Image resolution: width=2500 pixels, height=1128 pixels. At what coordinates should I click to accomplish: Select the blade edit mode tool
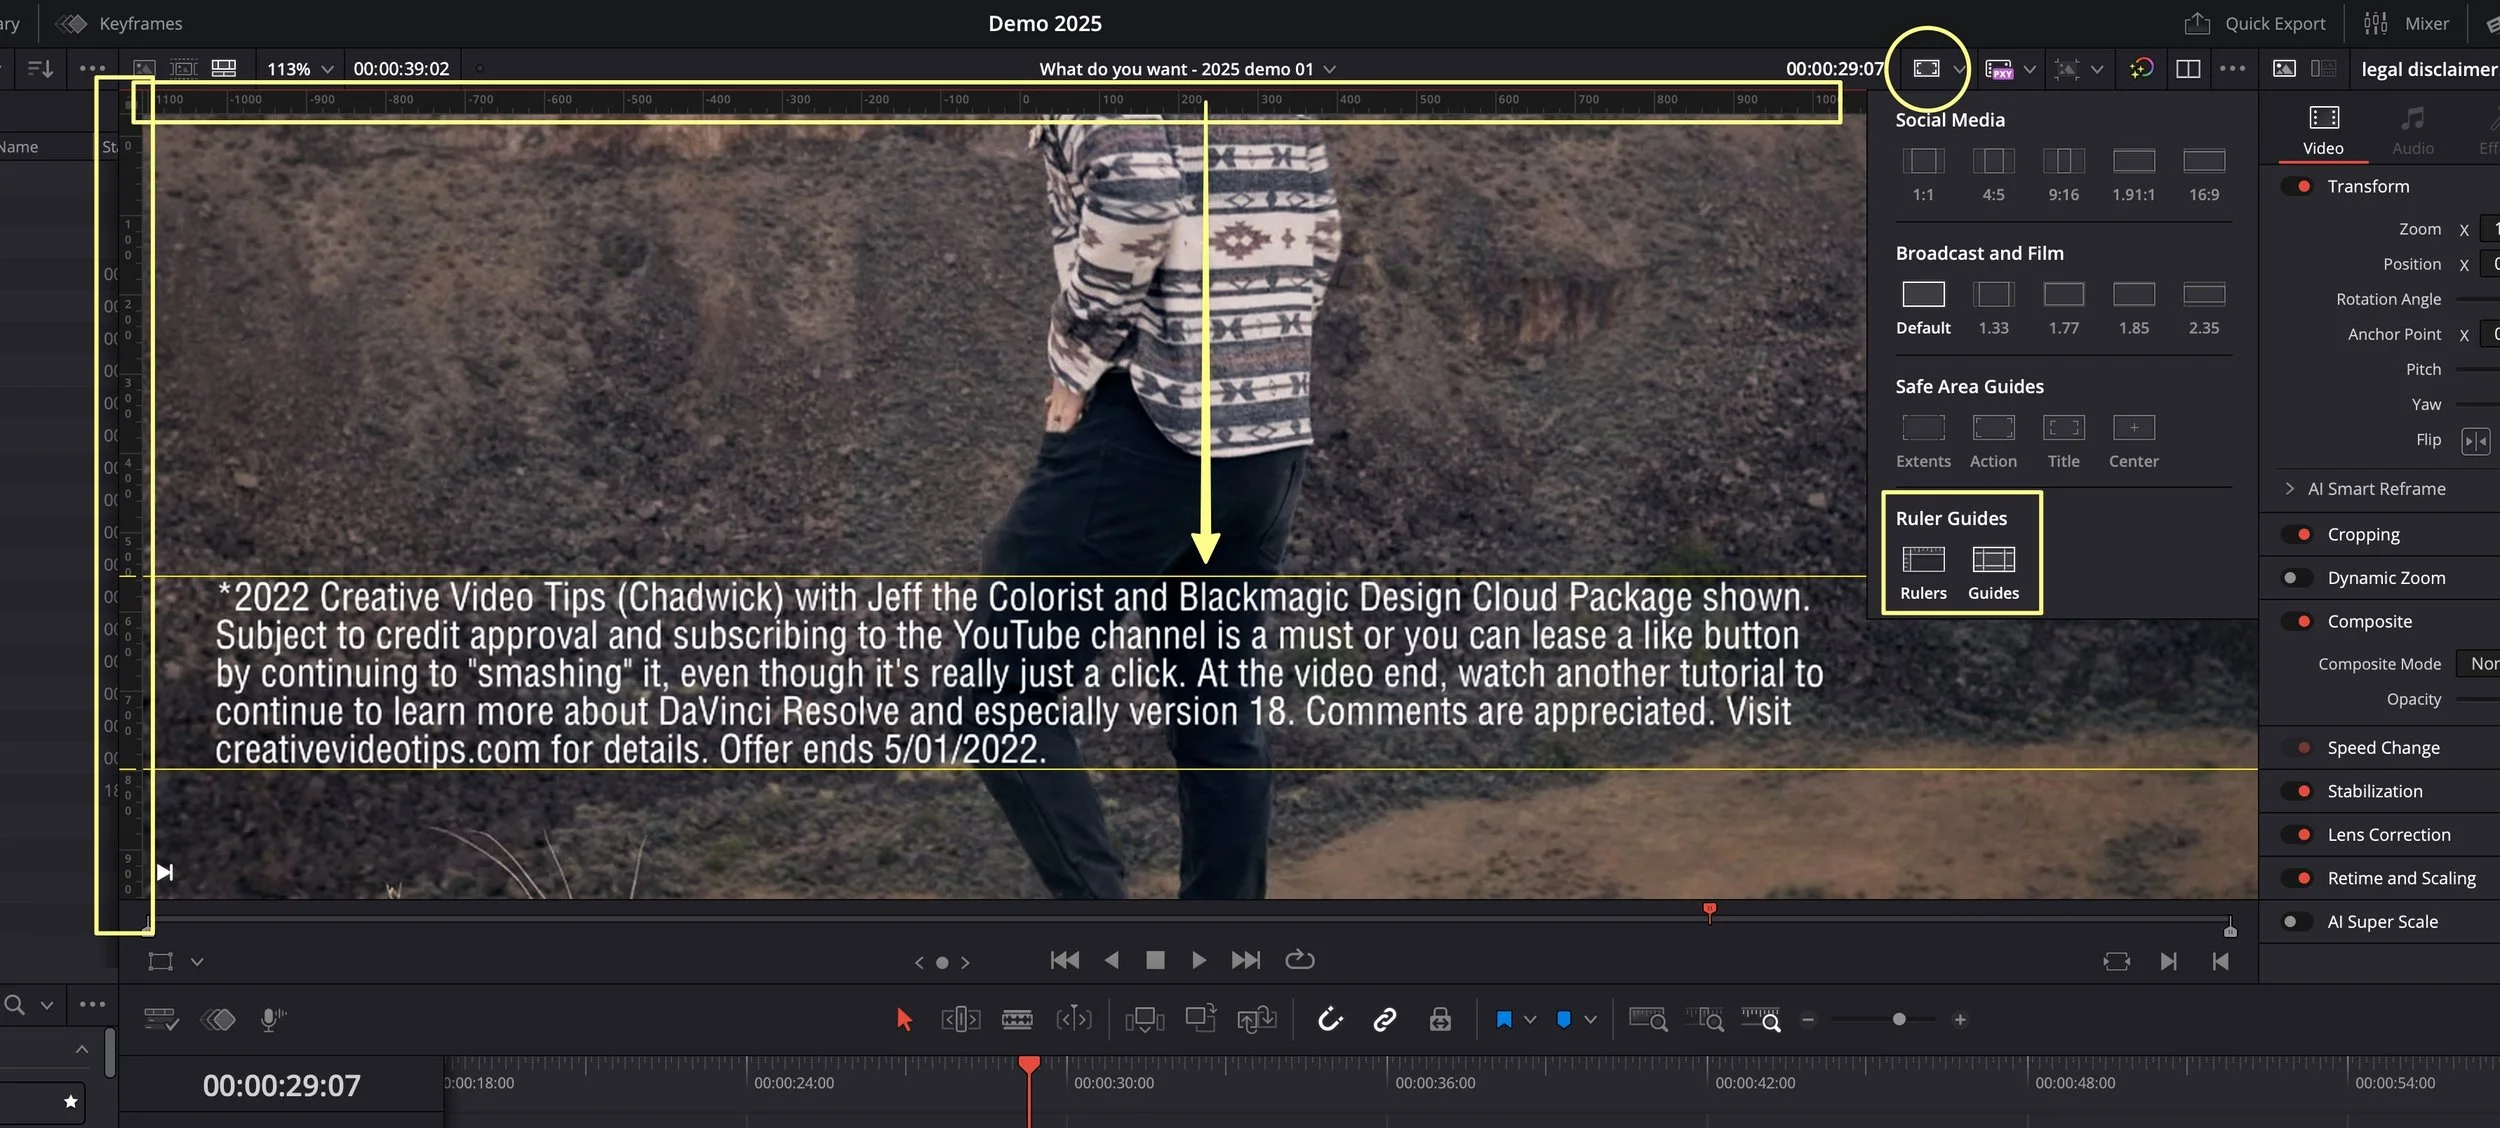pyautogui.click(x=1017, y=1019)
